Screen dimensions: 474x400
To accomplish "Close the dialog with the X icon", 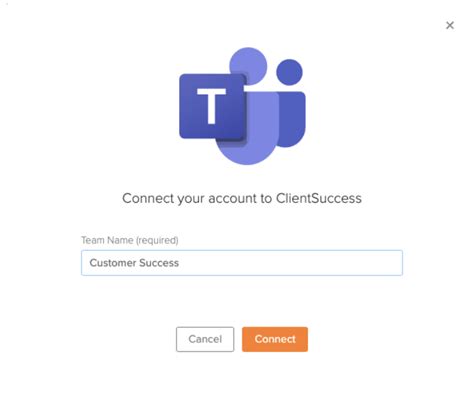I will pyautogui.click(x=450, y=25).
